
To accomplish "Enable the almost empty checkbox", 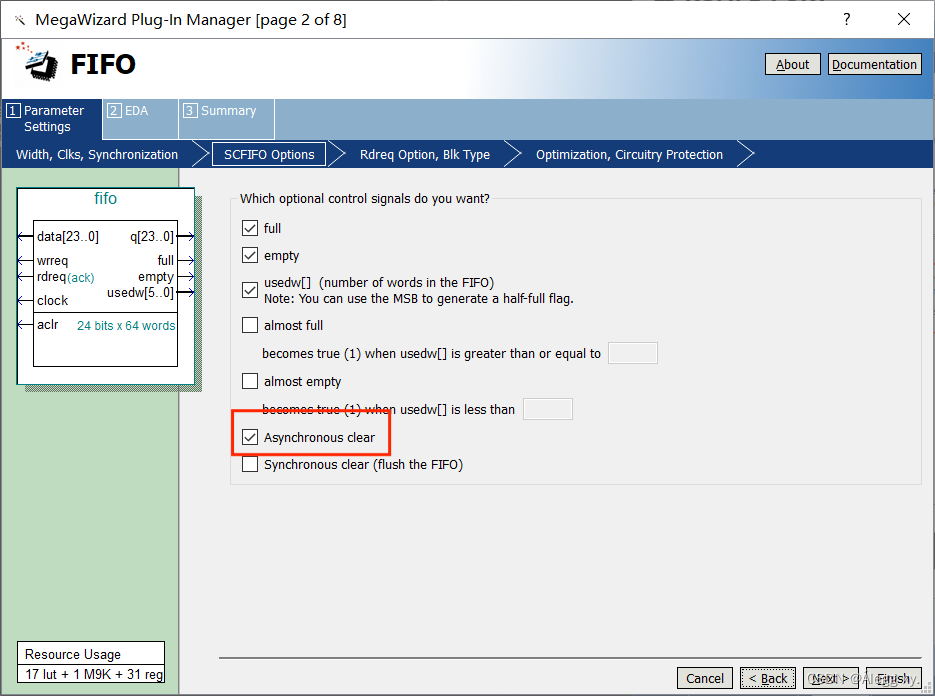I will point(250,381).
